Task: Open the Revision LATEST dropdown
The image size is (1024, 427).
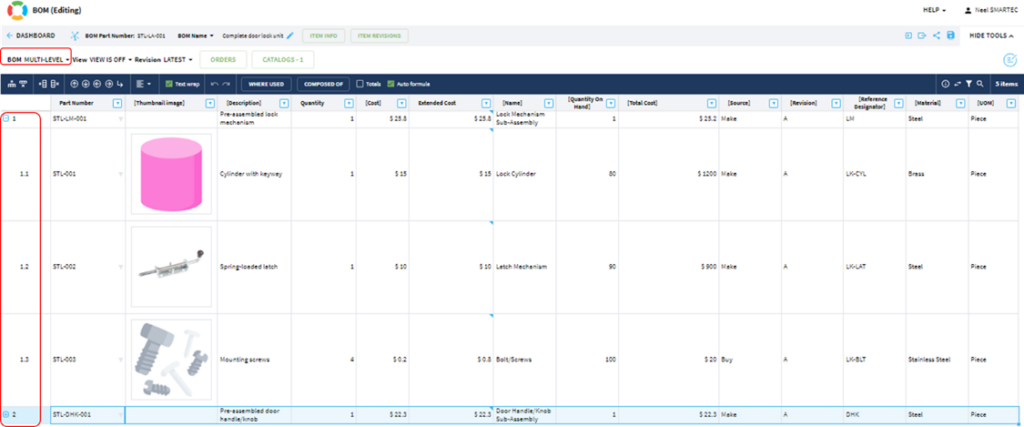Action: pyautogui.click(x=163, y=59)
